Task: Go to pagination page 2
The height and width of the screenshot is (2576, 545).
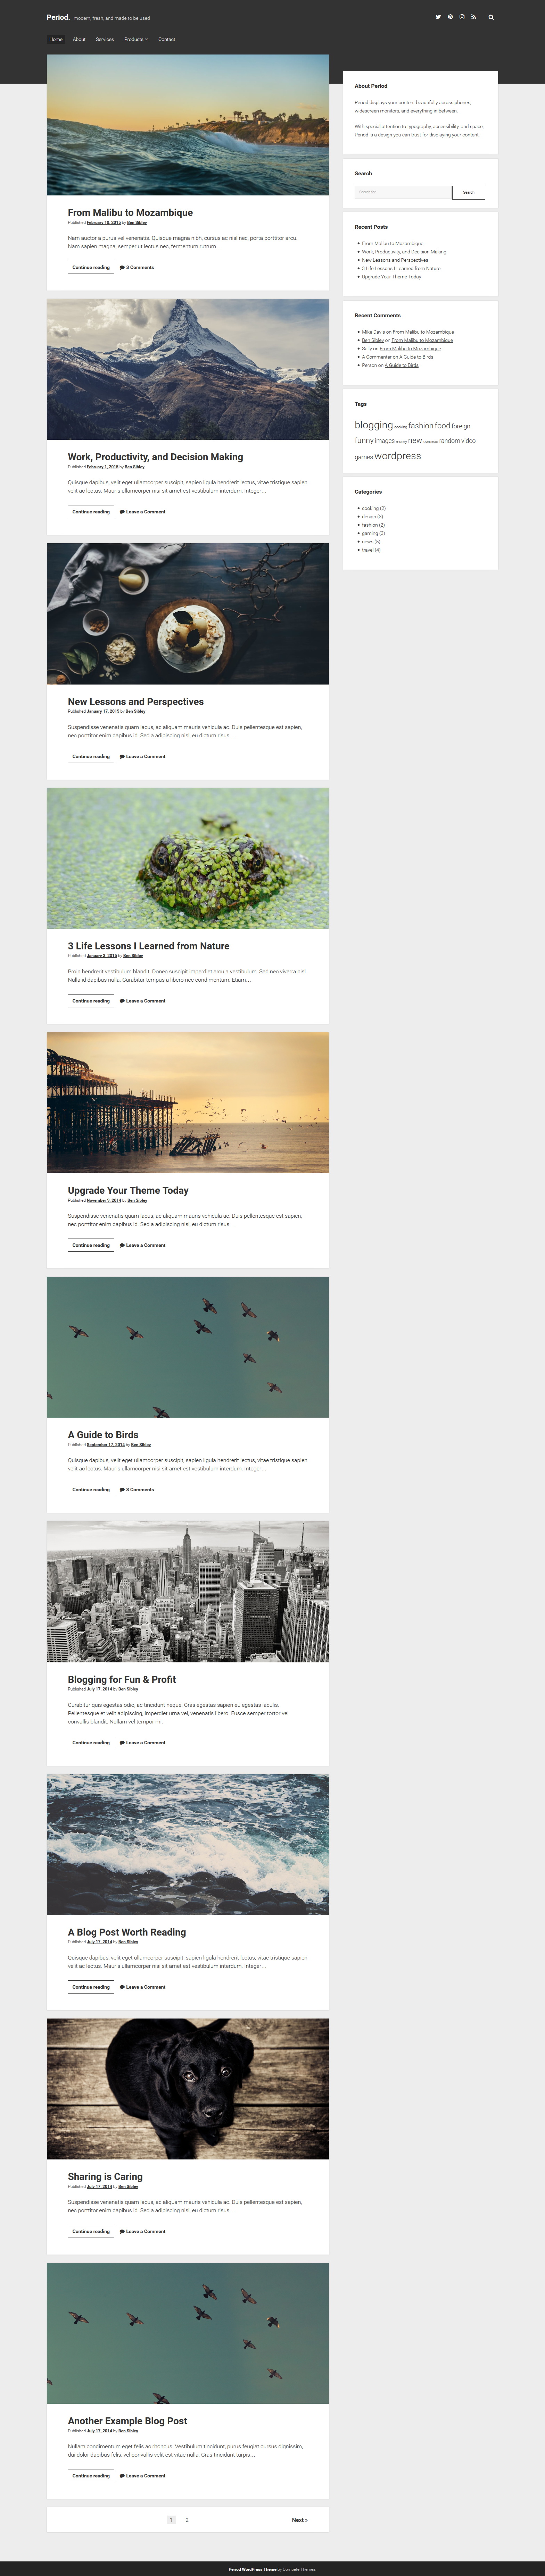Action: [187, 2520]
